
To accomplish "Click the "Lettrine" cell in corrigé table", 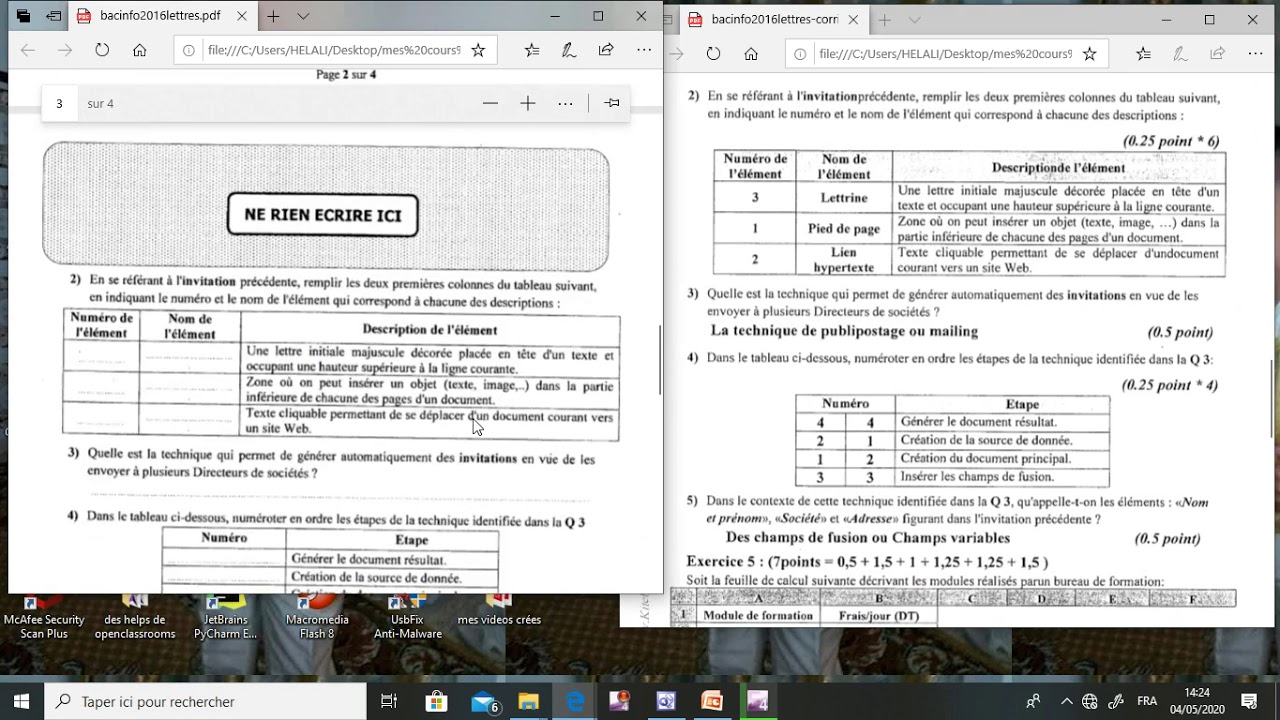I will [844, 198].
